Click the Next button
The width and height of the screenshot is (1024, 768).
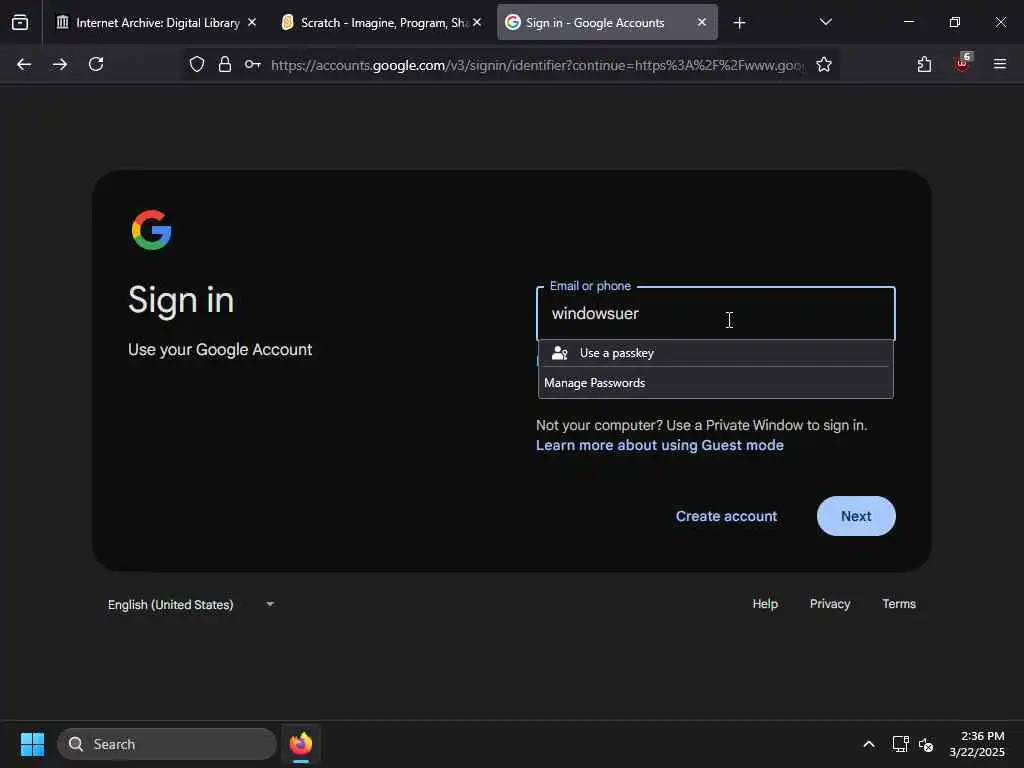click(856, 516)
